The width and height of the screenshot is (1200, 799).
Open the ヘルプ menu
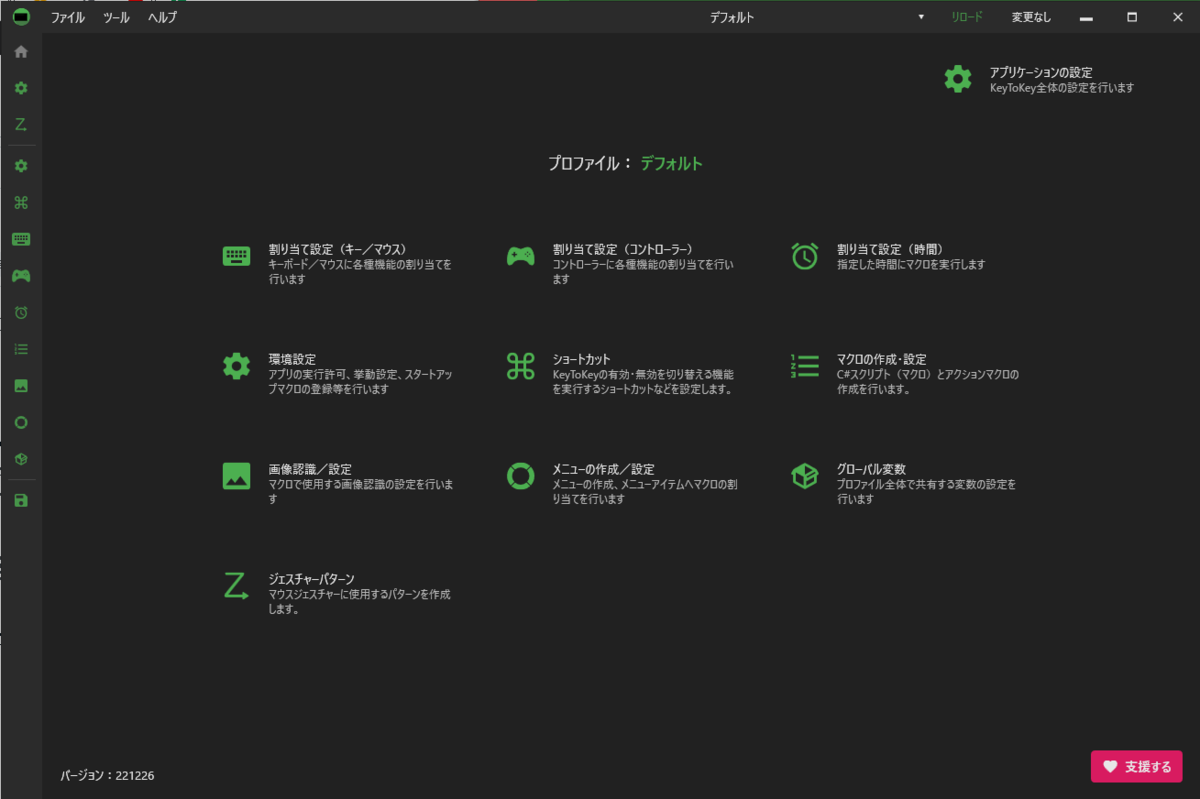pyautogui.click(x=162, y=17)
